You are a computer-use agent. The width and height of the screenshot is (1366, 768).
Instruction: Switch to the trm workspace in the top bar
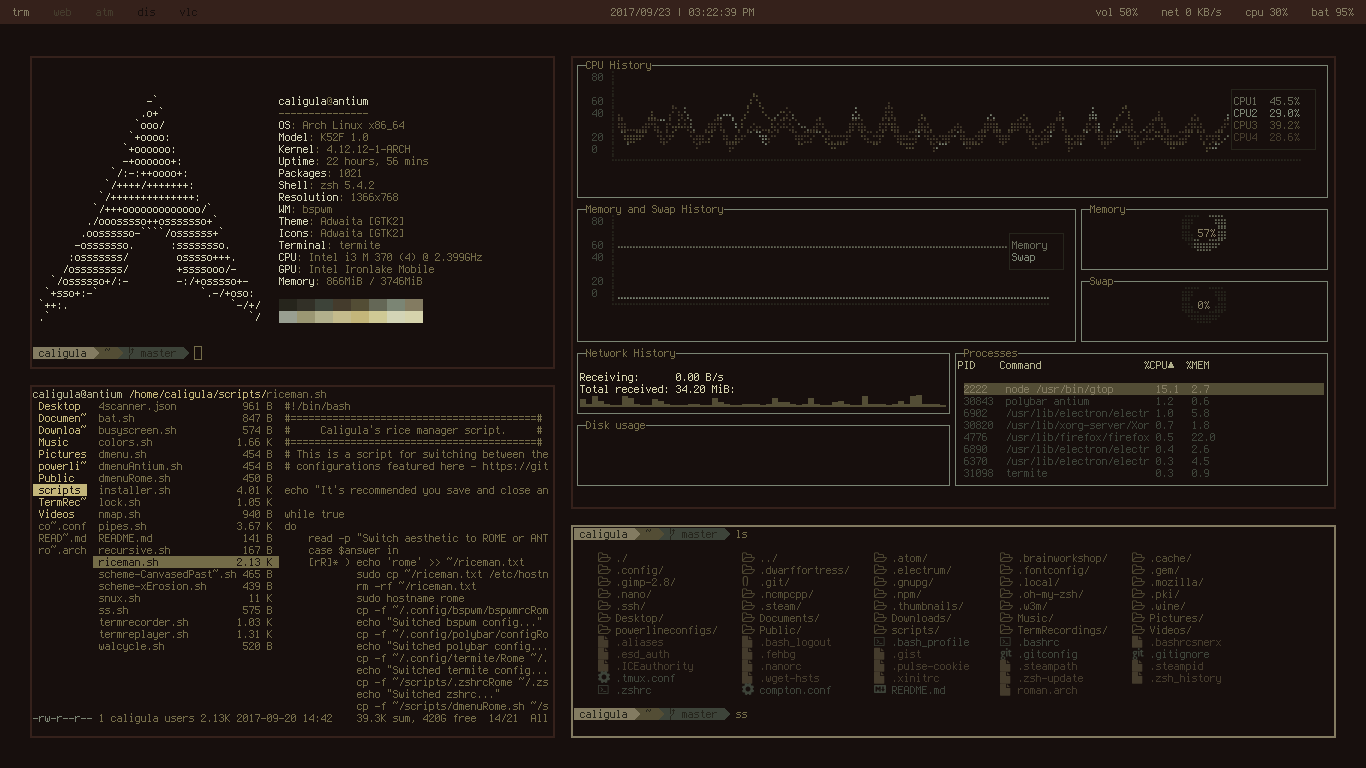click(x=21, y=12)
